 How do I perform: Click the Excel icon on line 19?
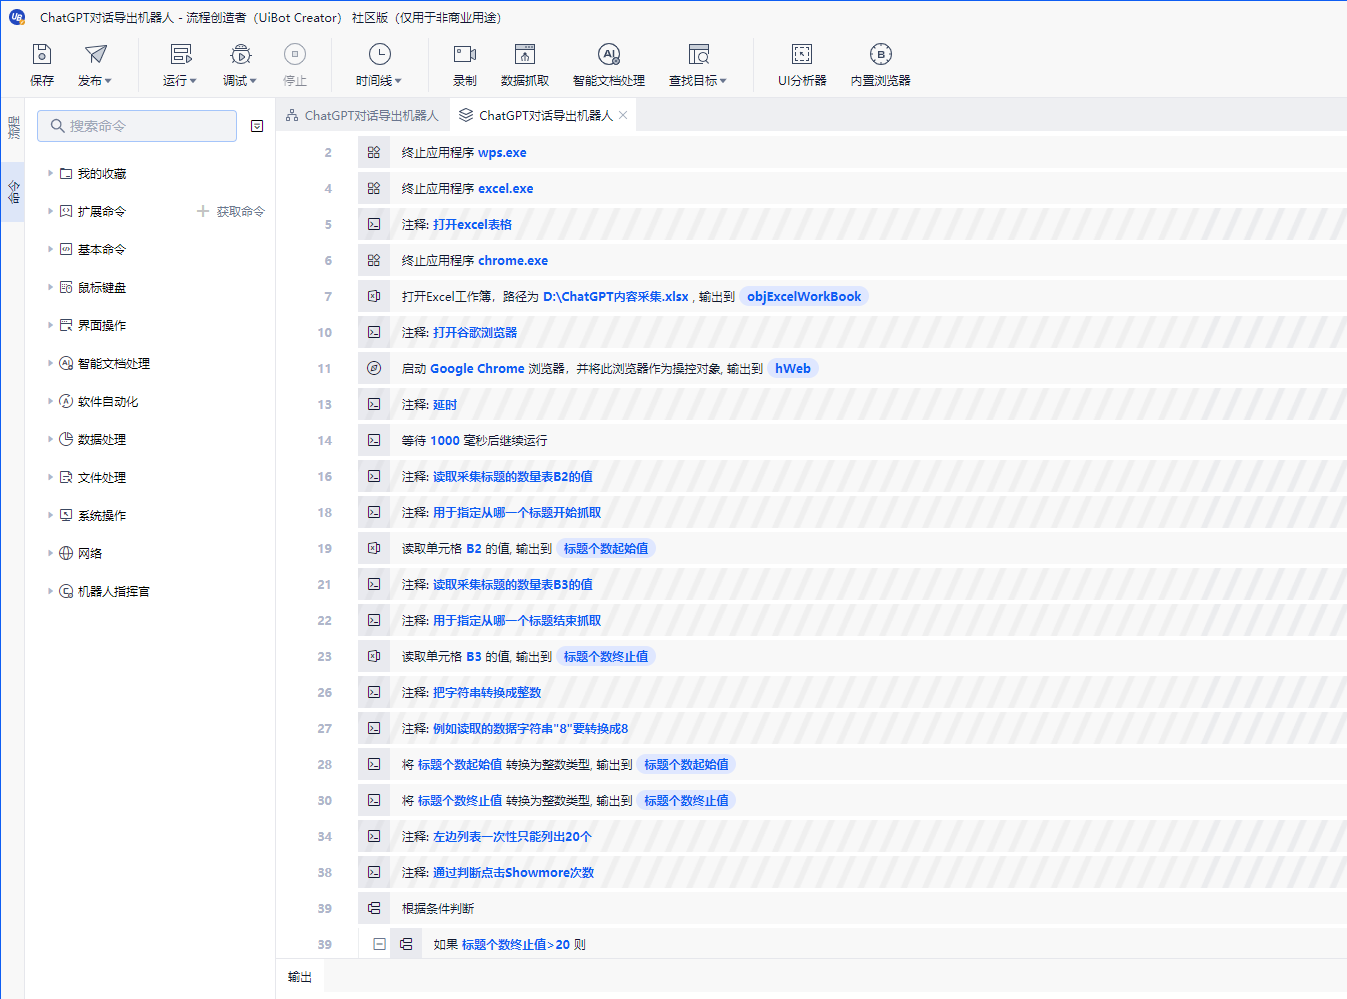pyautogui.click(x=374, y=548)
